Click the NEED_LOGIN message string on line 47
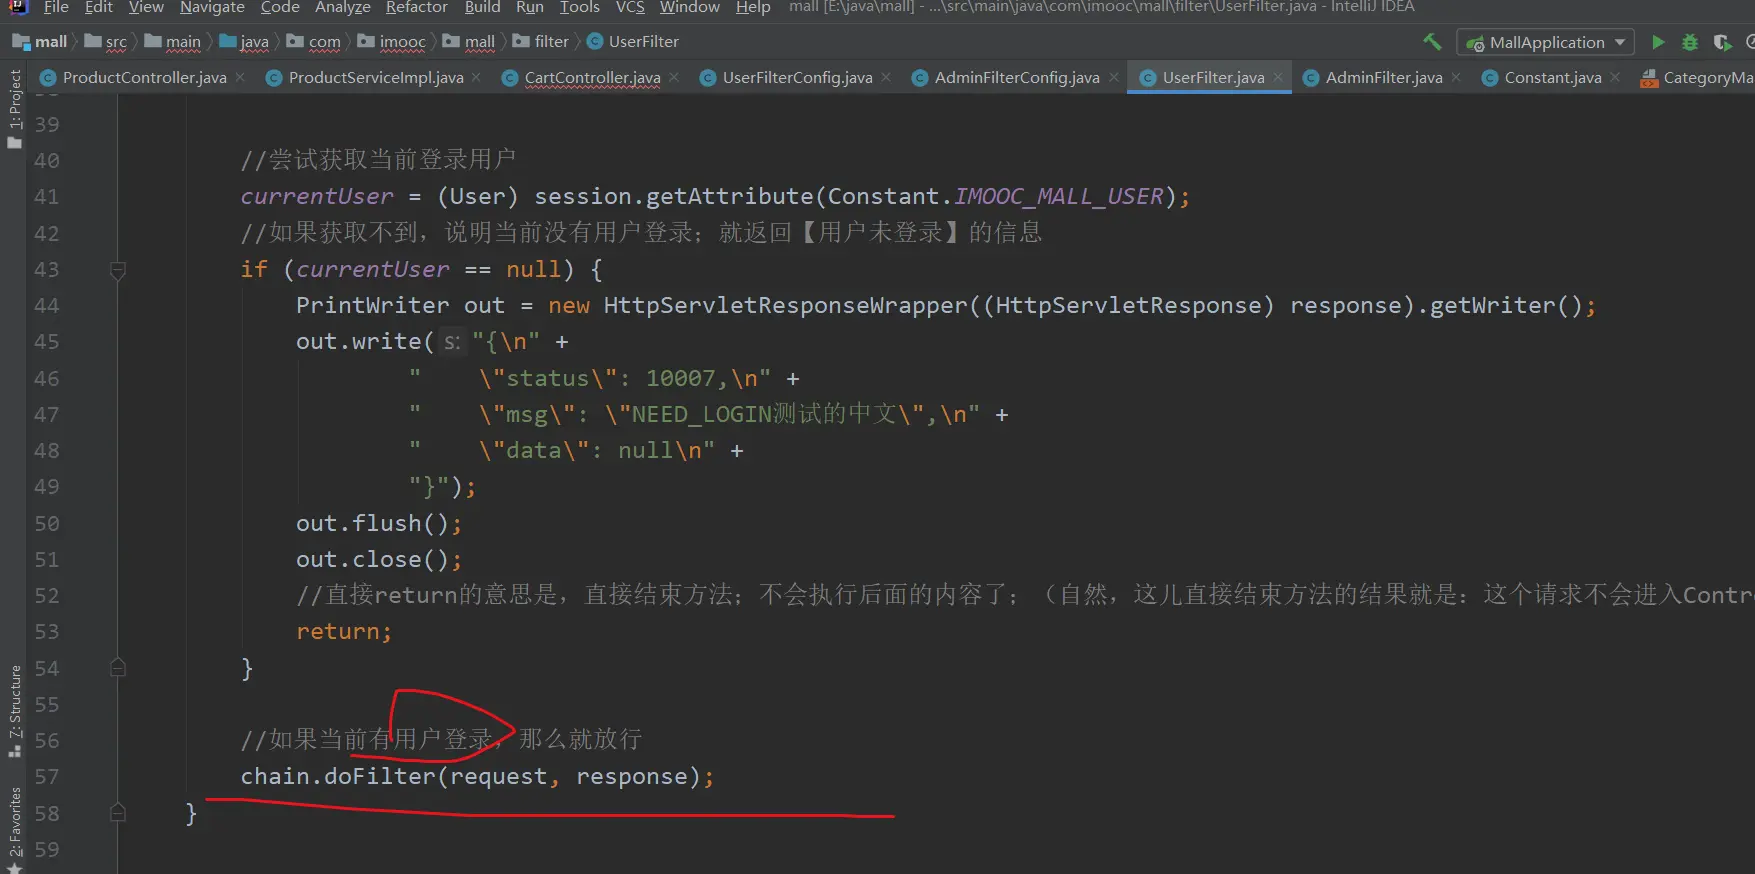1755x874 pixels. click(694, 415)
